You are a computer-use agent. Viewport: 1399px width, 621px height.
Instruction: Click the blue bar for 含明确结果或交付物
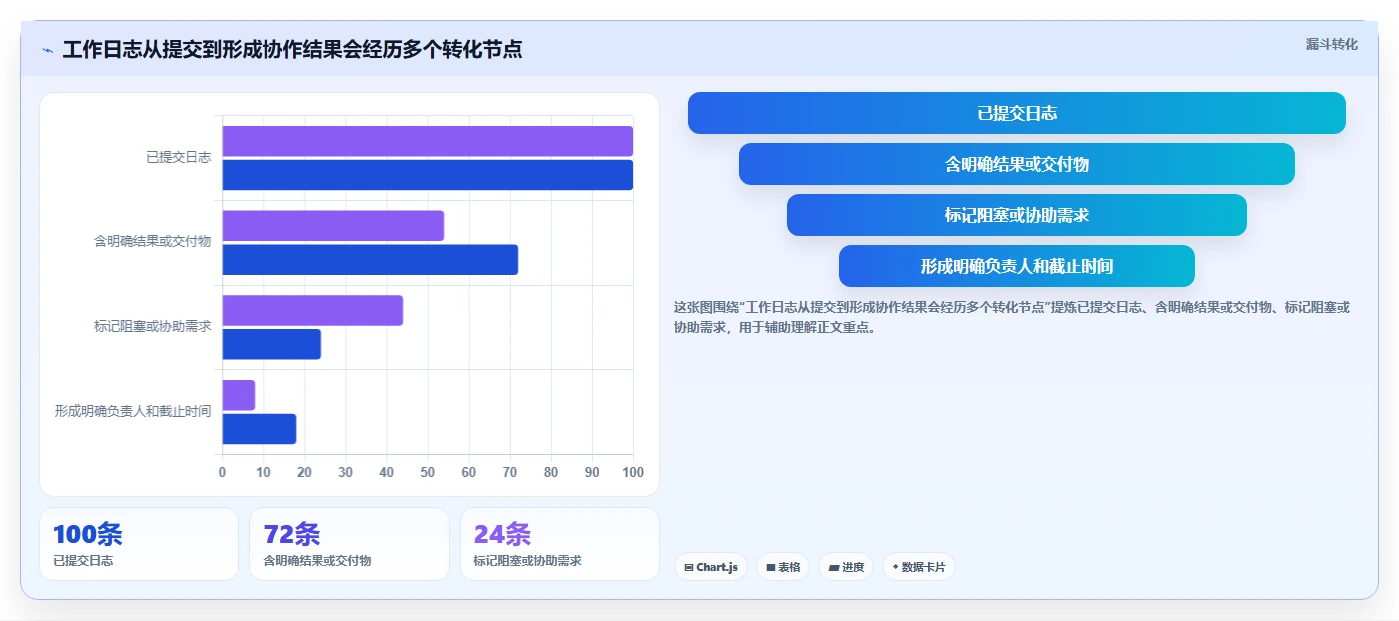coord(370,260)
